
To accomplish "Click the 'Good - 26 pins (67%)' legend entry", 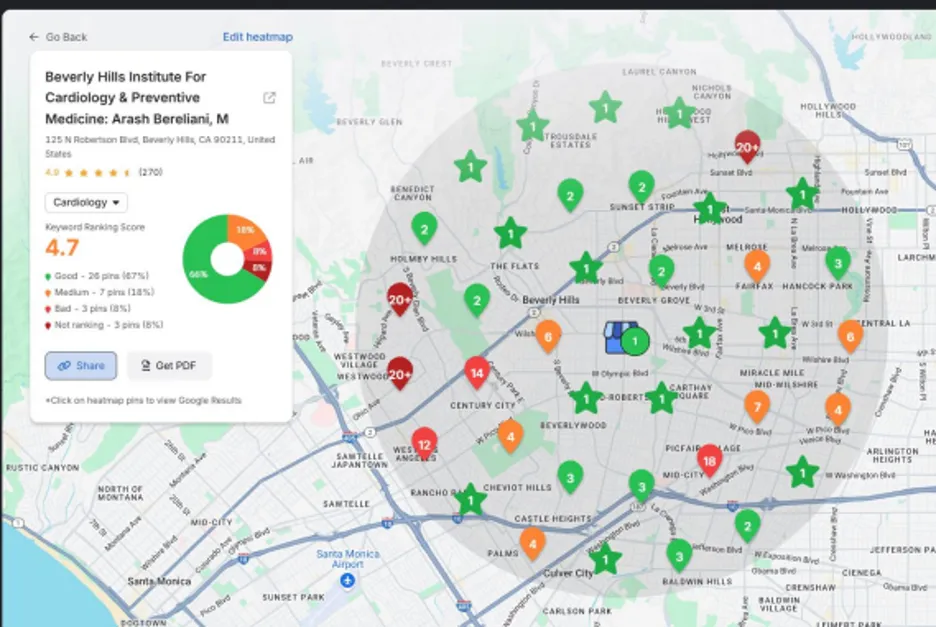I will (97, 276).
